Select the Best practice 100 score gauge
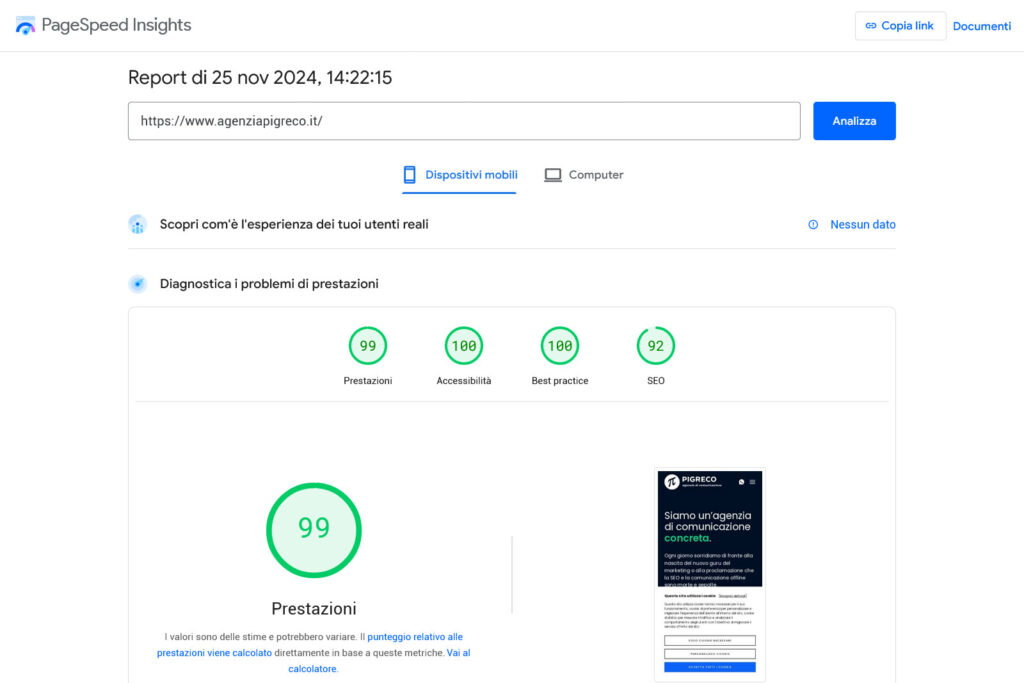 [x=560, y=345]
